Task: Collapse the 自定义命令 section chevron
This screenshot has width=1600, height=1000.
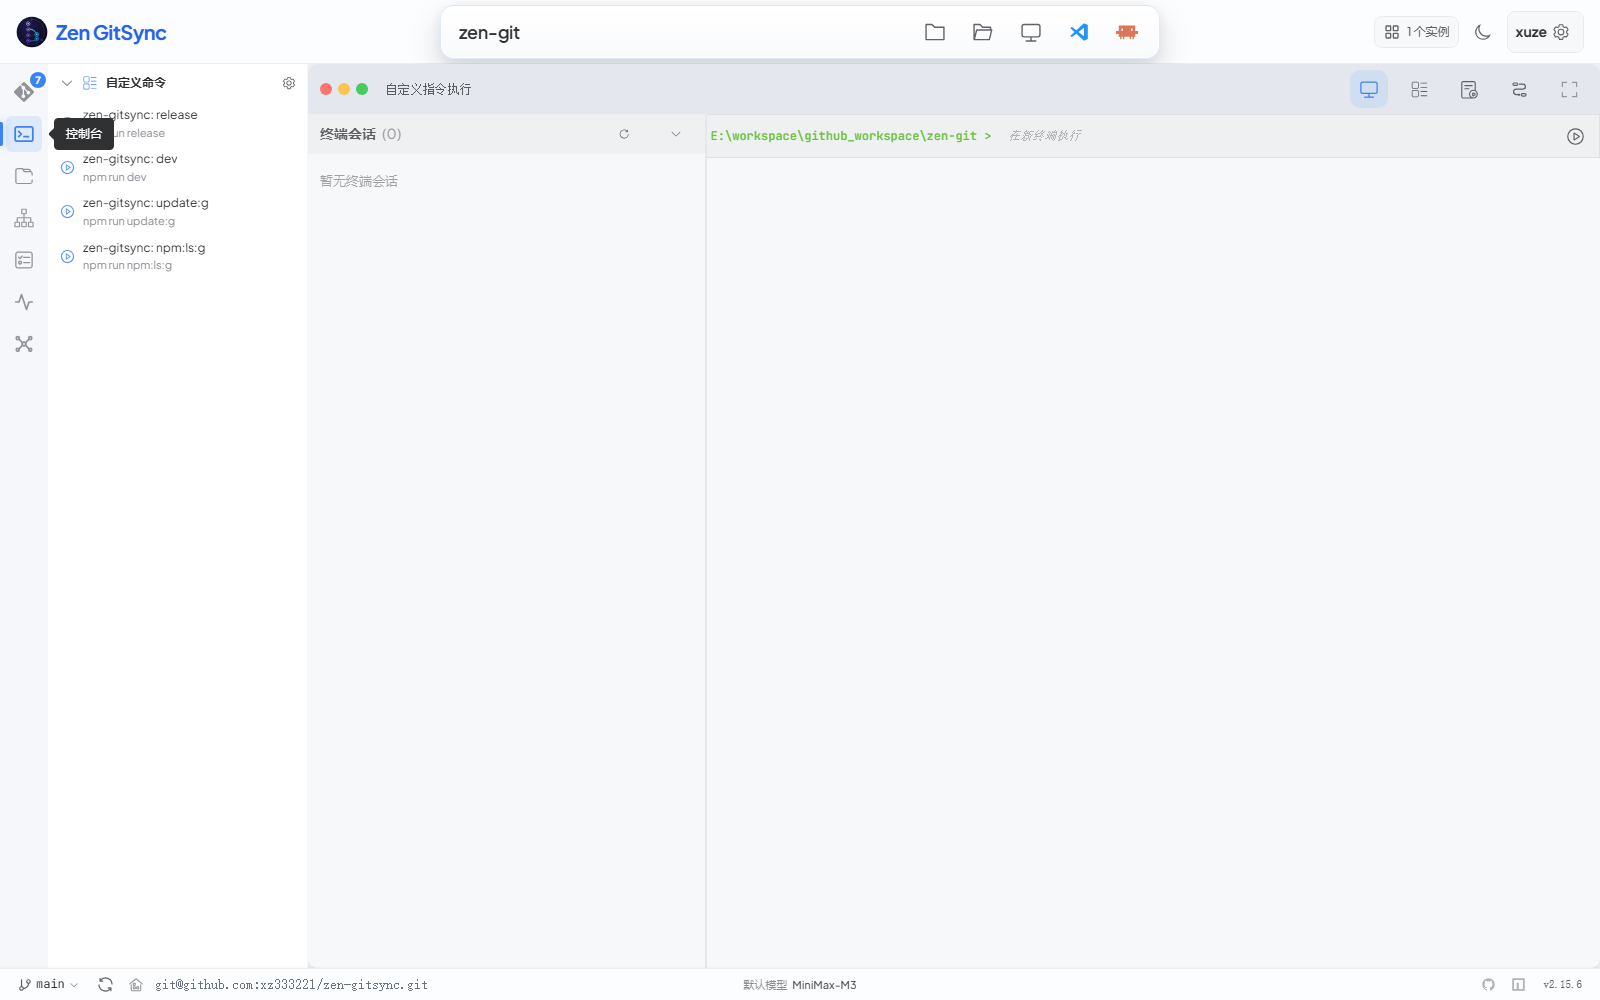Action: point(67,83)
